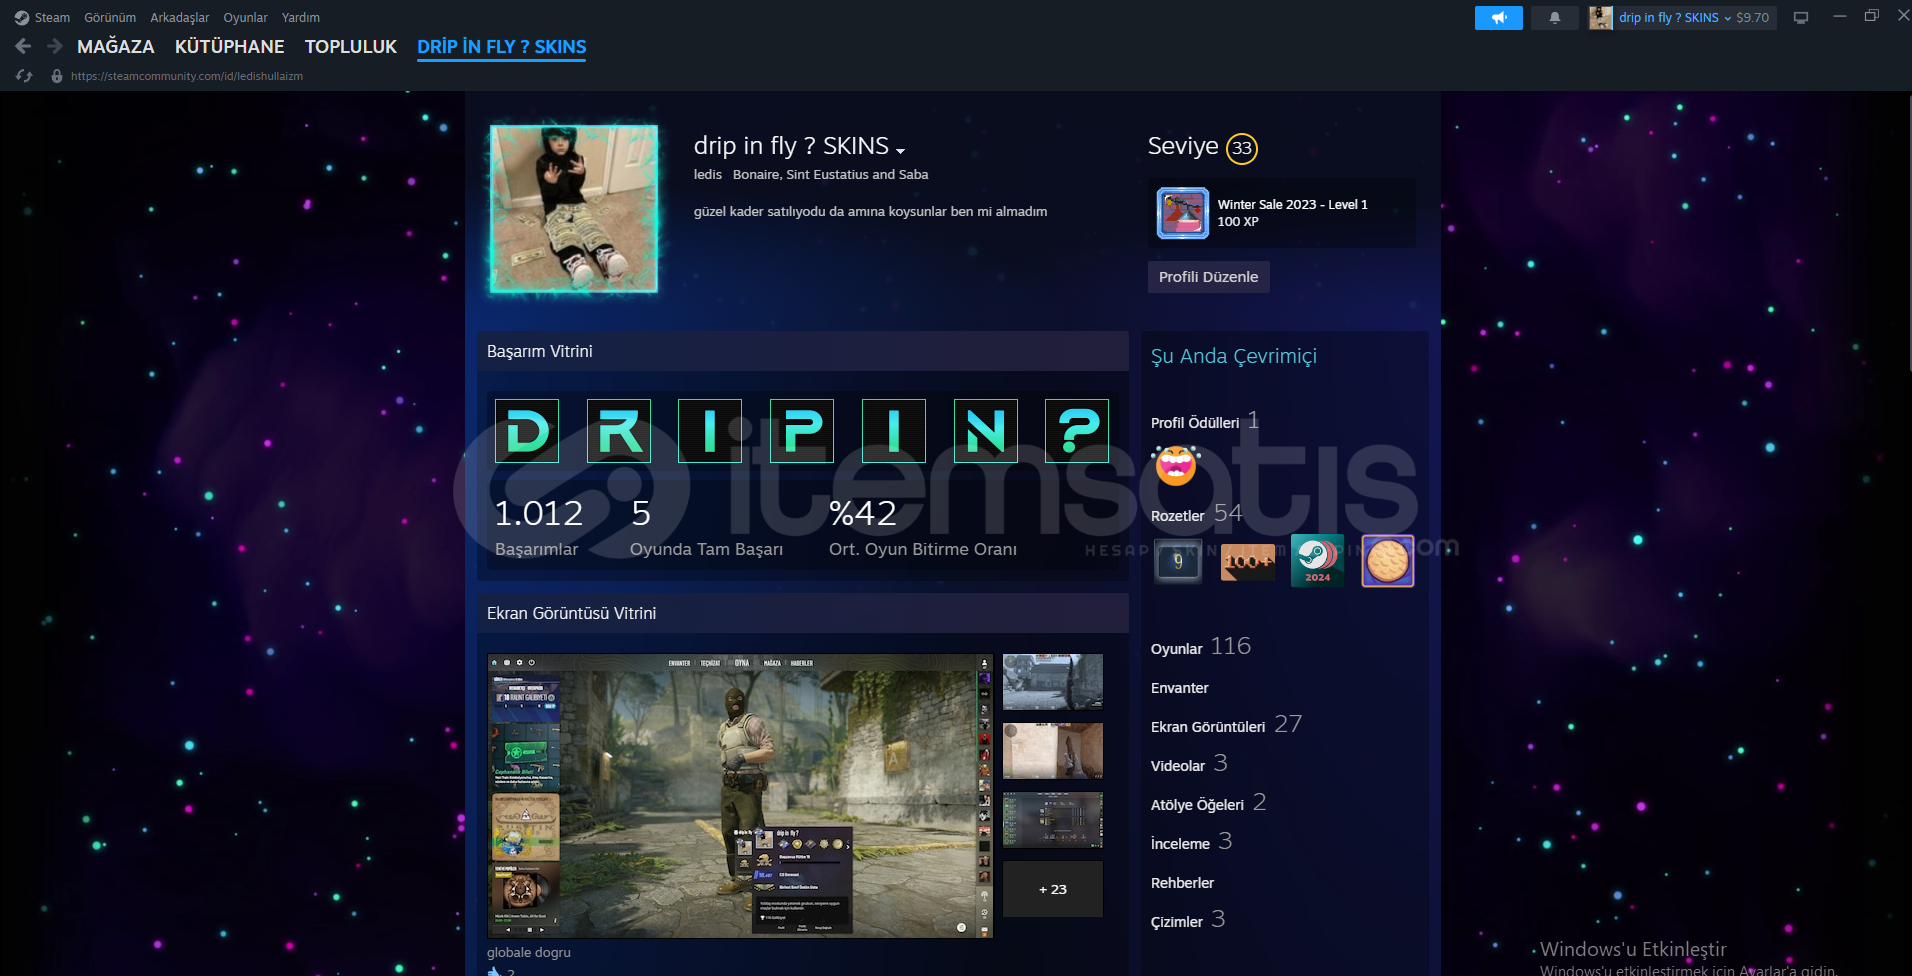Switch to the KÜTÜPHANE tab
Screen dimensions: 1912x976
tap(230, 47)
